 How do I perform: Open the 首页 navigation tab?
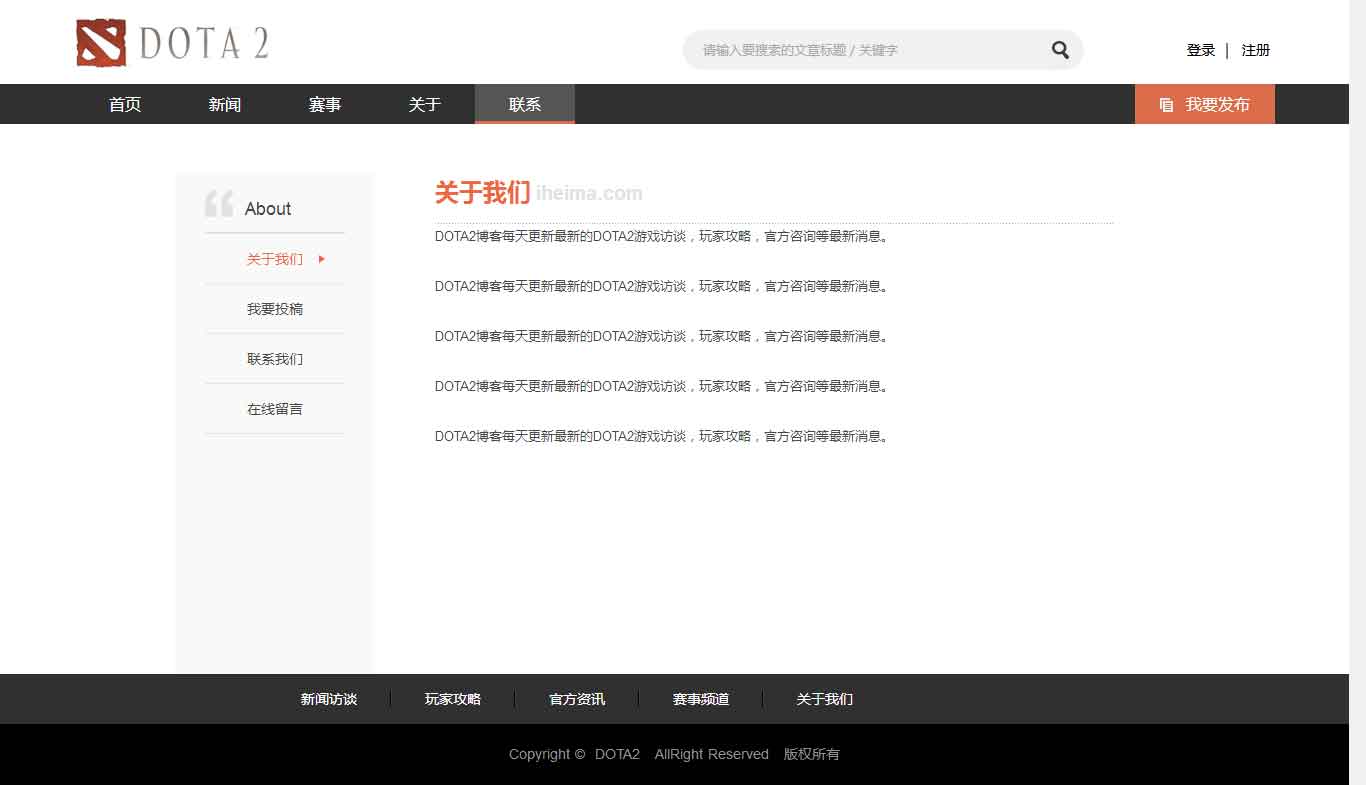pos(125,105)
